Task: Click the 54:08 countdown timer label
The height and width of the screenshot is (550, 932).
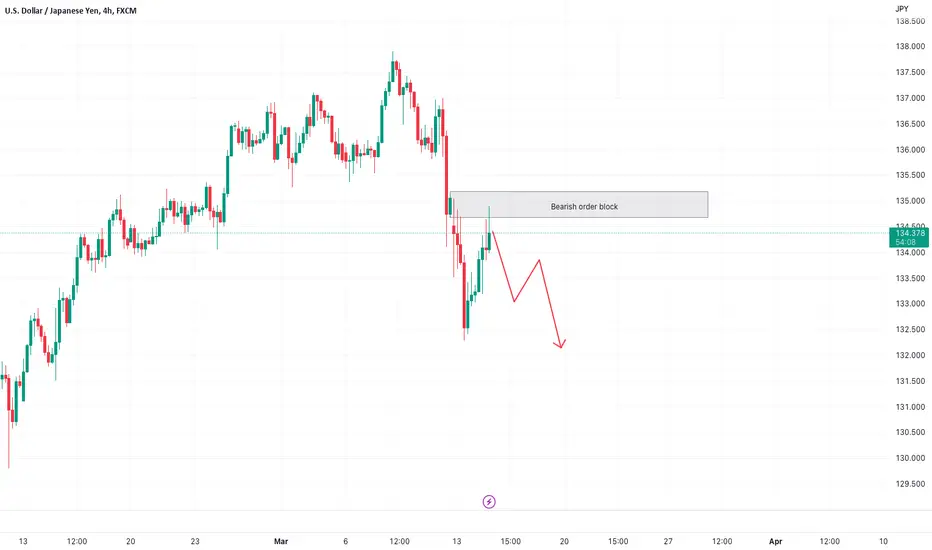Action: pos(905,242)
